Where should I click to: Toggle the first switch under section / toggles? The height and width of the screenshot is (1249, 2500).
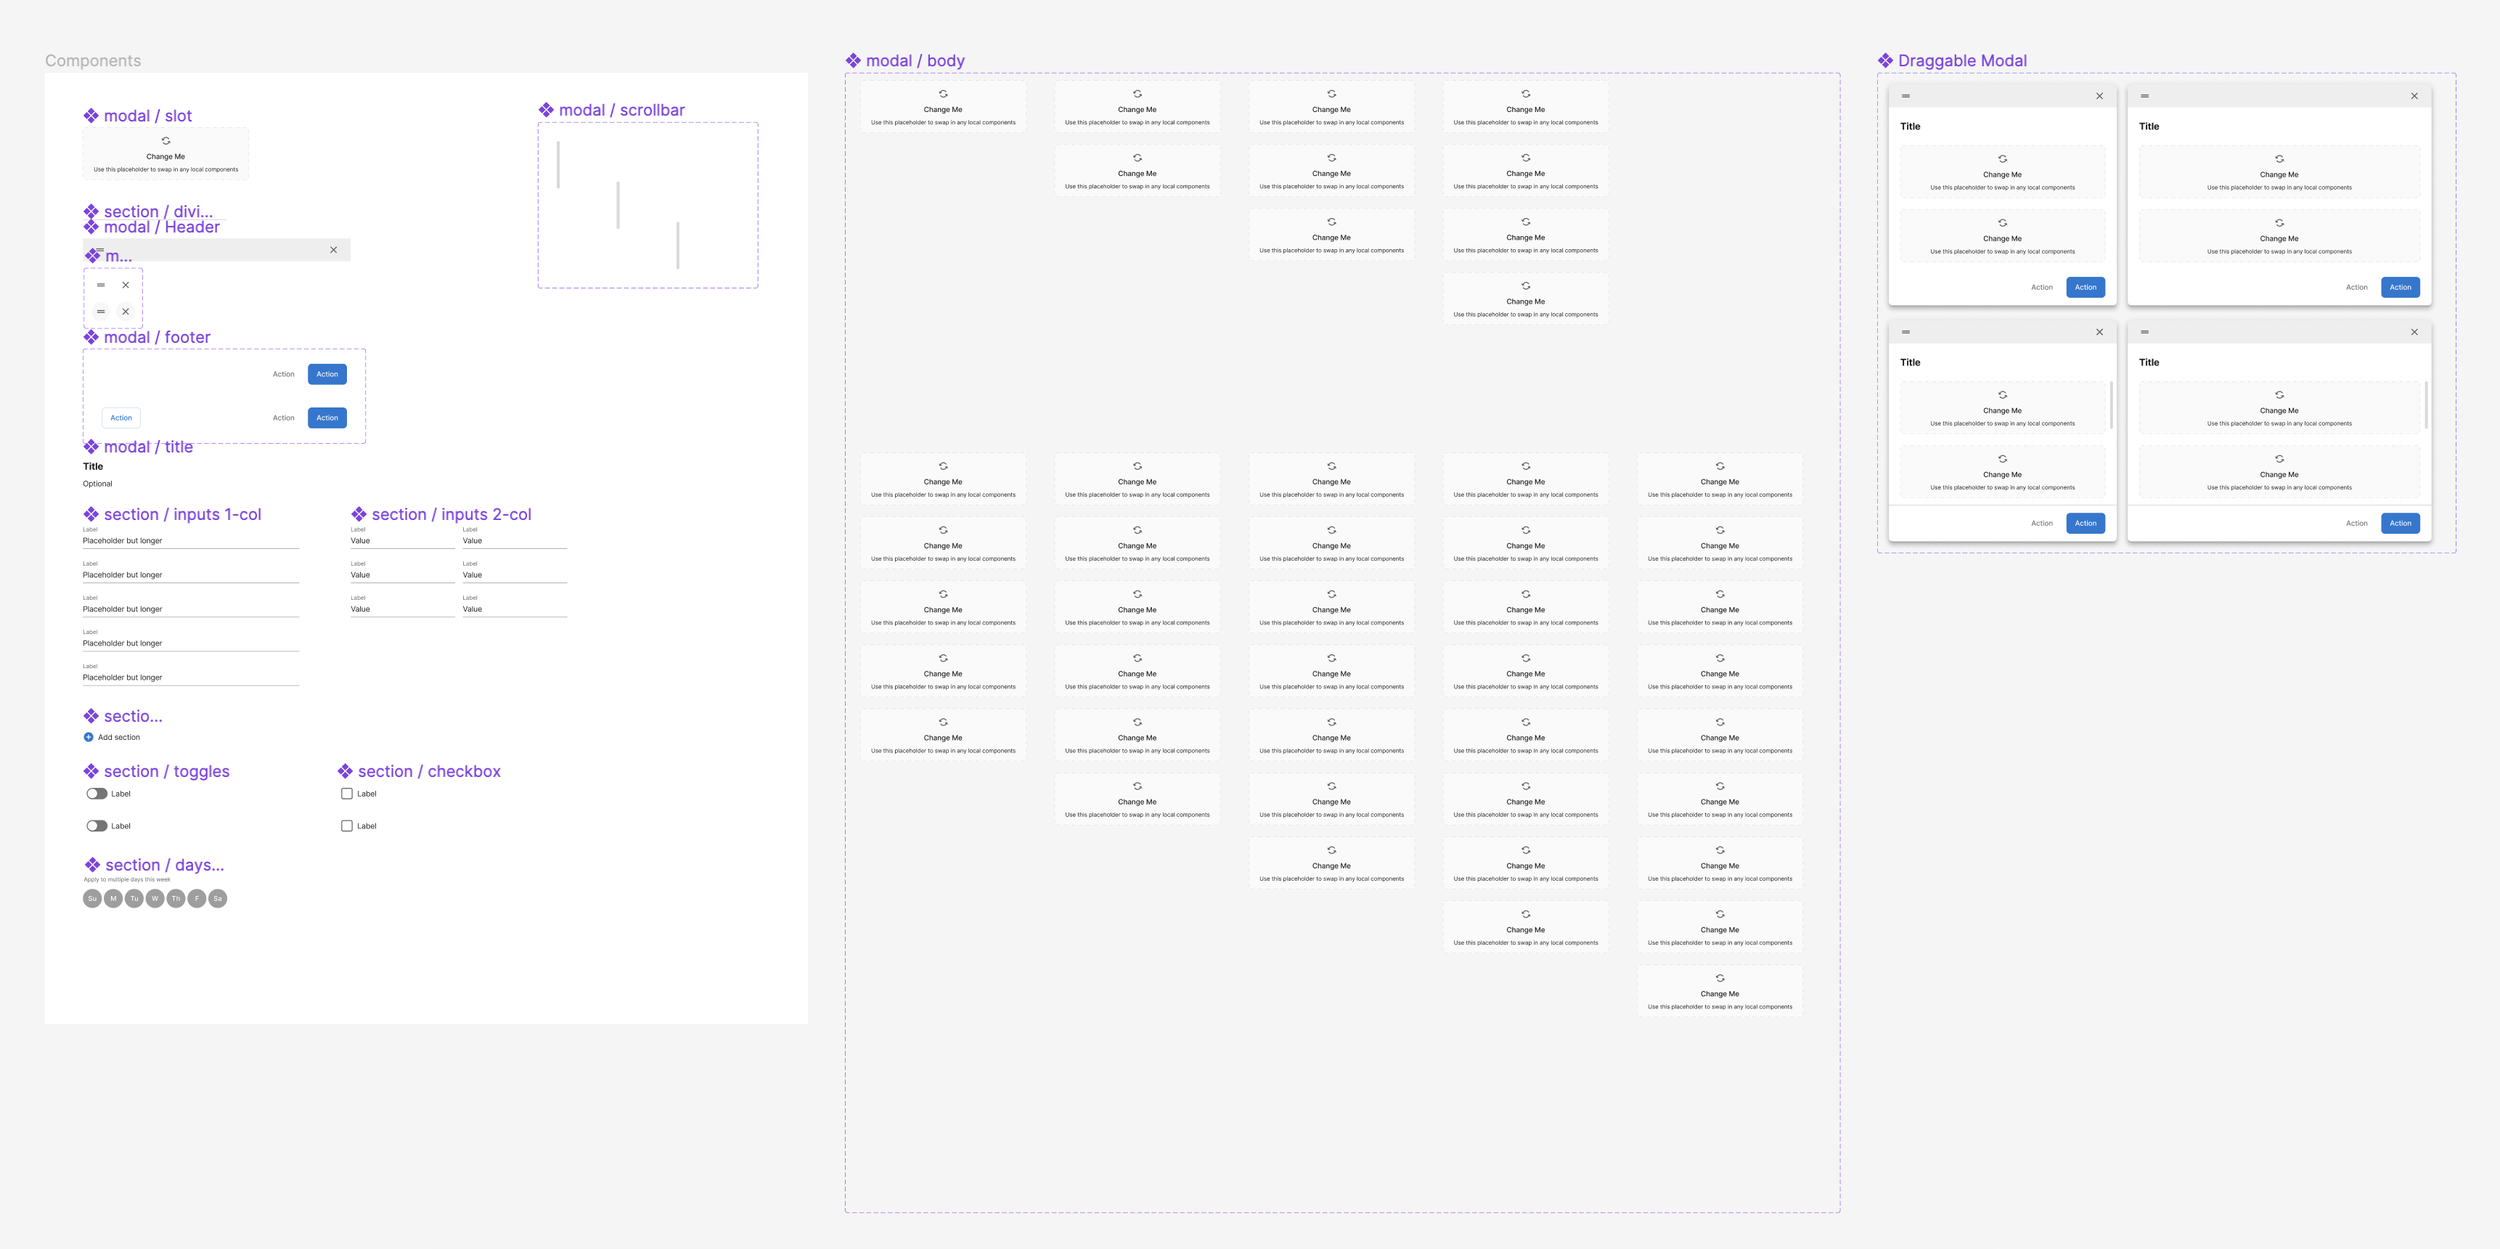97,794
